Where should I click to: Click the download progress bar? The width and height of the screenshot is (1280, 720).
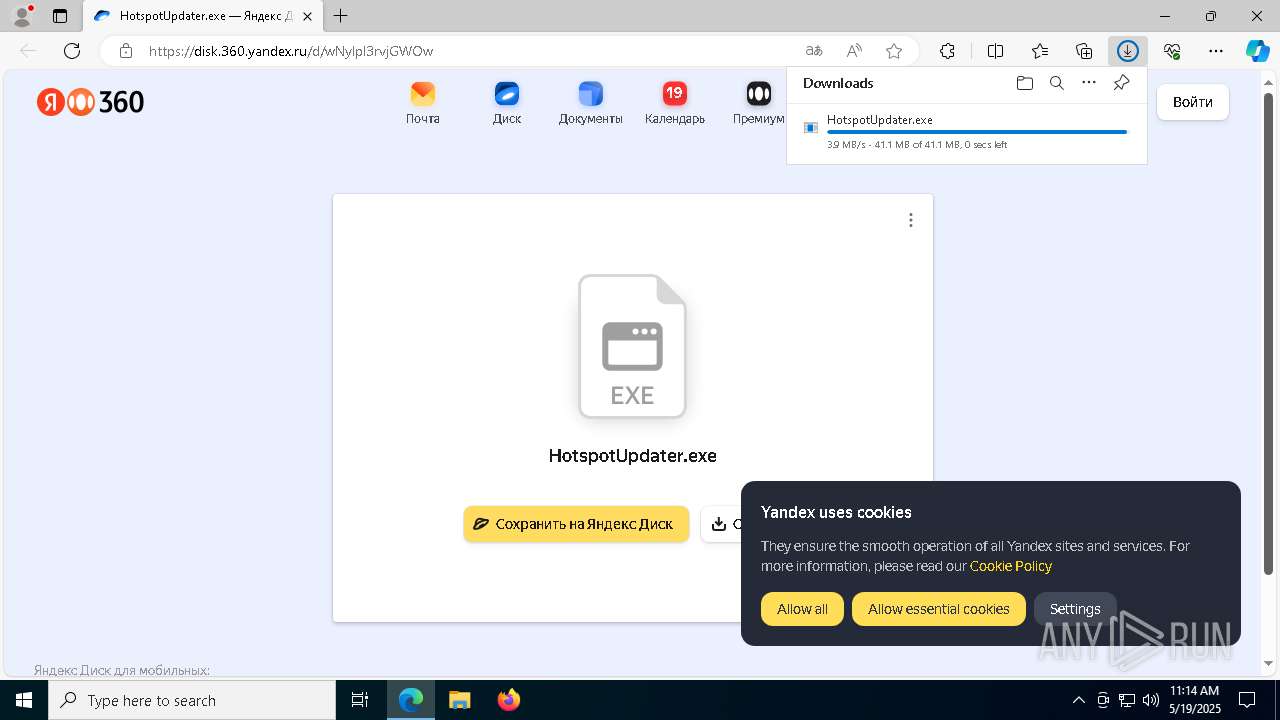[977, 132]
